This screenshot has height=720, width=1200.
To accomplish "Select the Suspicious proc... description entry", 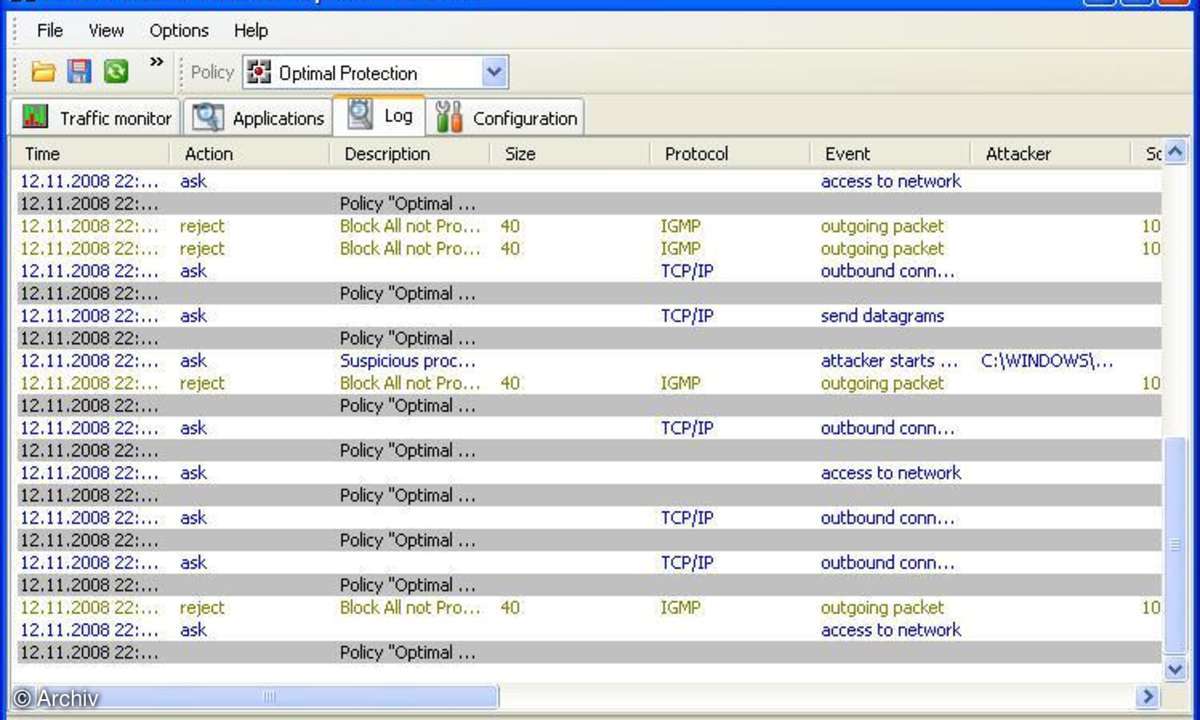I will 408,361.
